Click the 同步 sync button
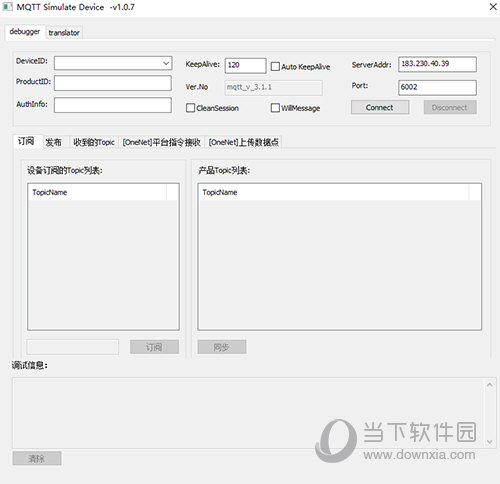 (x=222, y=347)
